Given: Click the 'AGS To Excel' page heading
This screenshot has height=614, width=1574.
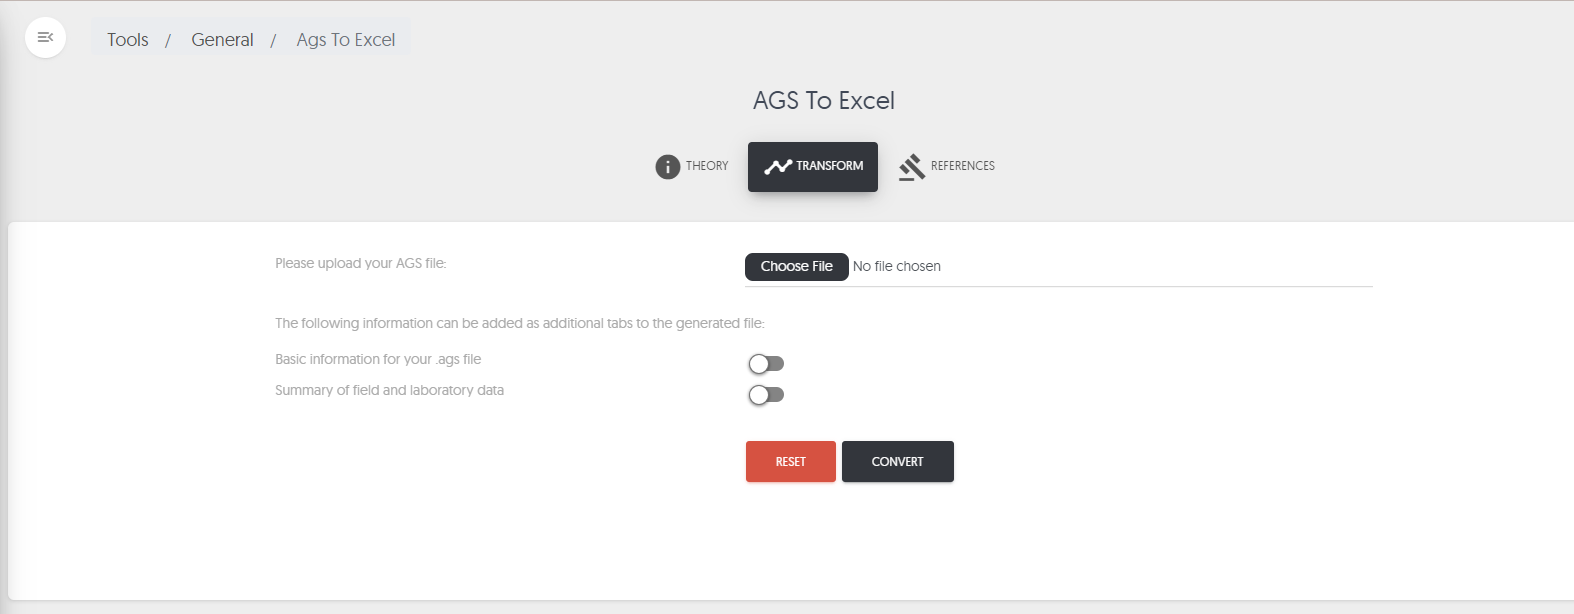Looking at the screenshot, I should tap(823, 101).
